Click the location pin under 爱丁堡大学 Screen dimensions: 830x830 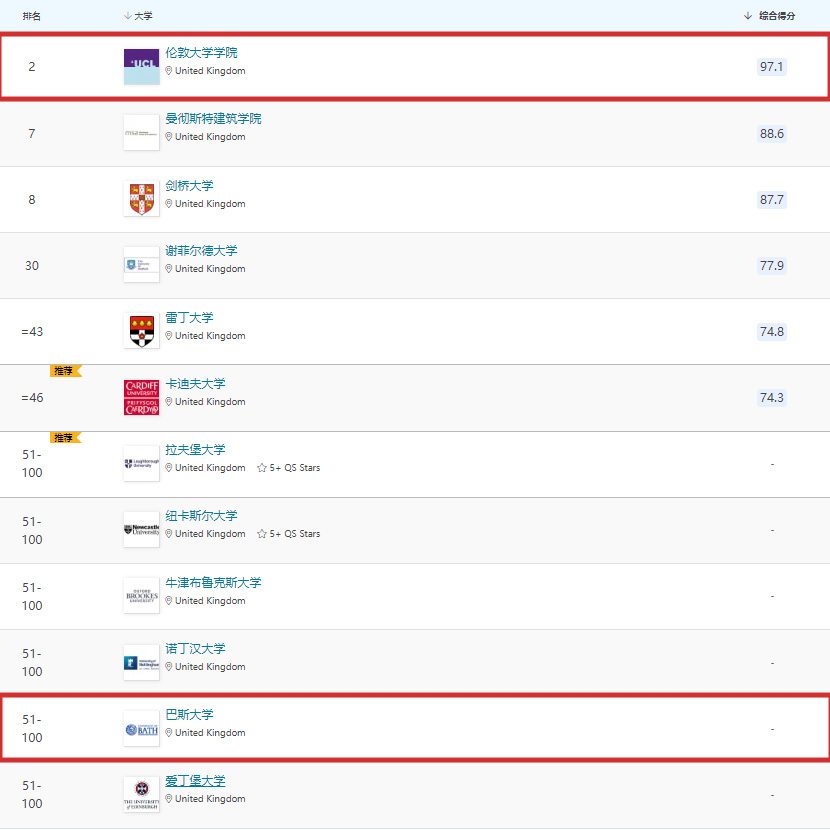[169, 799]
